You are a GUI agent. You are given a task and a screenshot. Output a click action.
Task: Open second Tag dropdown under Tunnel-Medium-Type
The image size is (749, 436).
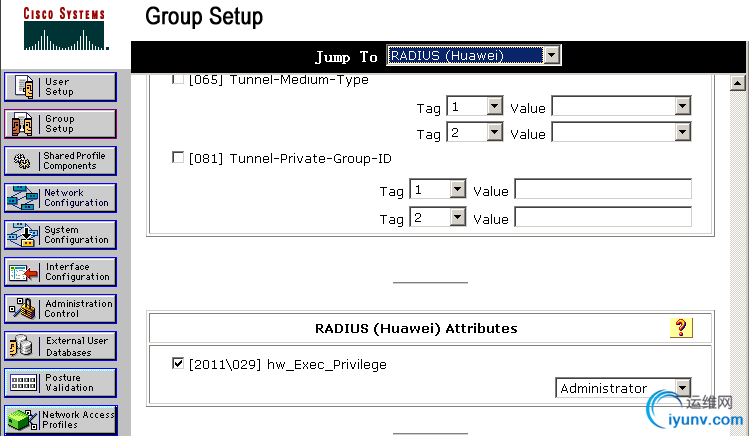click(474, 132)
